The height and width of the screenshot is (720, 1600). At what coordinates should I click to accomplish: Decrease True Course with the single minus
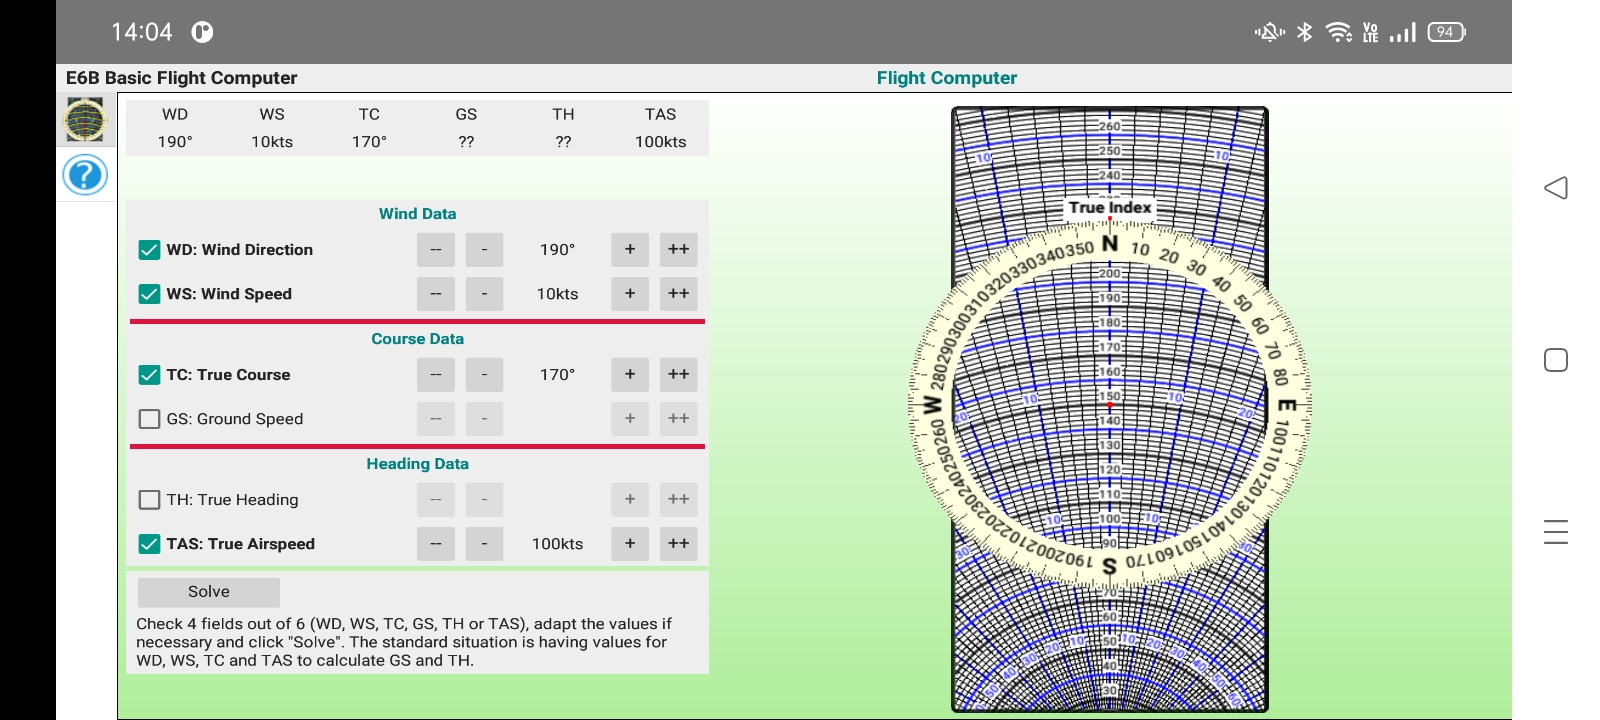[x=485, y=375]
